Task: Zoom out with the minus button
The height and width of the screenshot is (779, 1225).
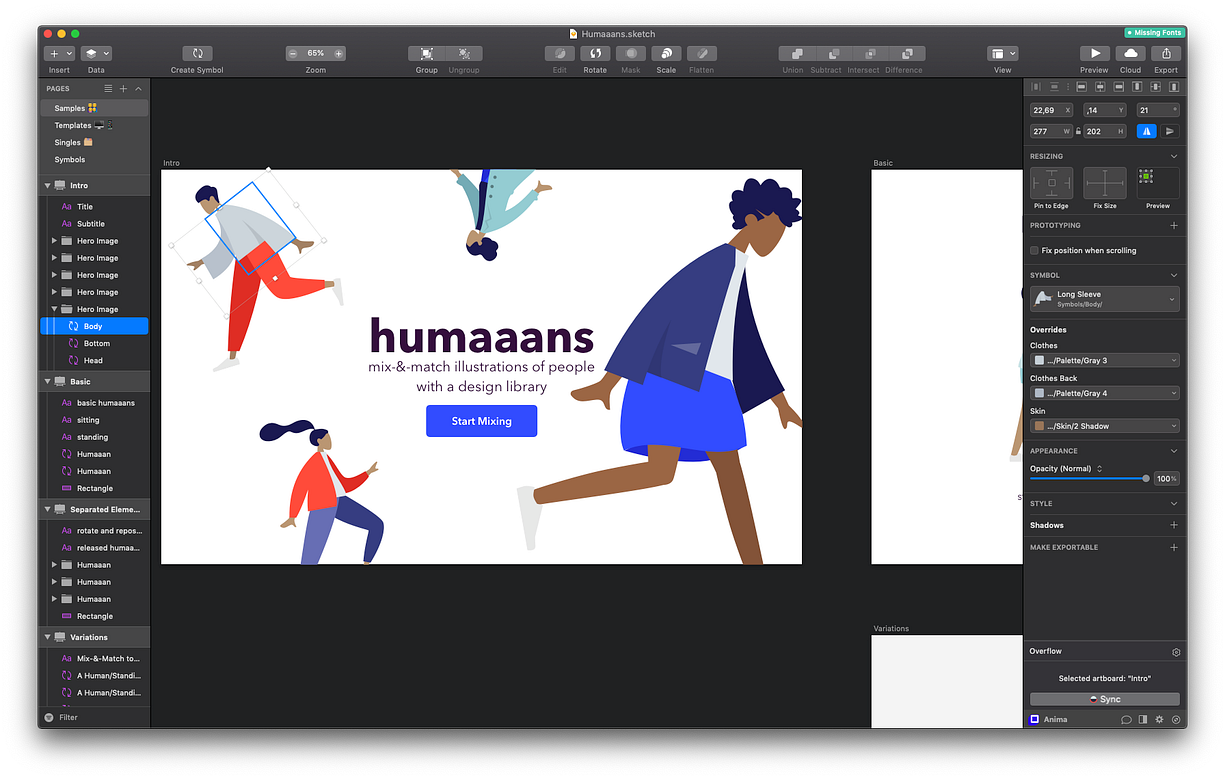Action: (293, 53)
